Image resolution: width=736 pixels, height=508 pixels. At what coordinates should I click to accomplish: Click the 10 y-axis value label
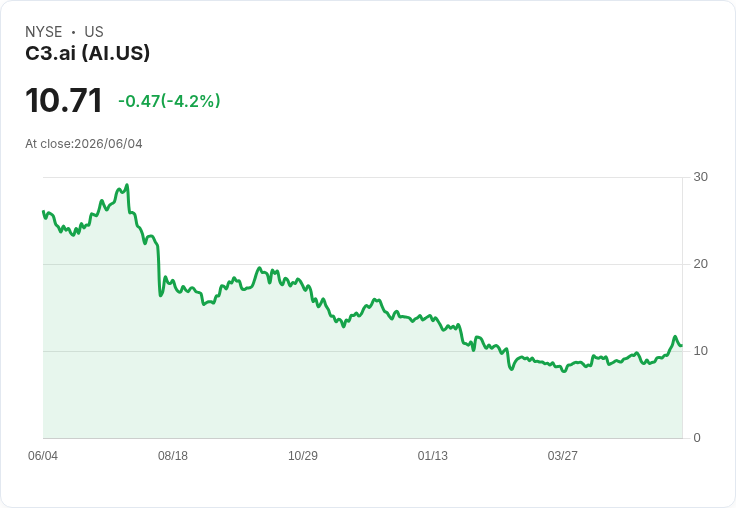pyautogui.click(x=700, y=351)
